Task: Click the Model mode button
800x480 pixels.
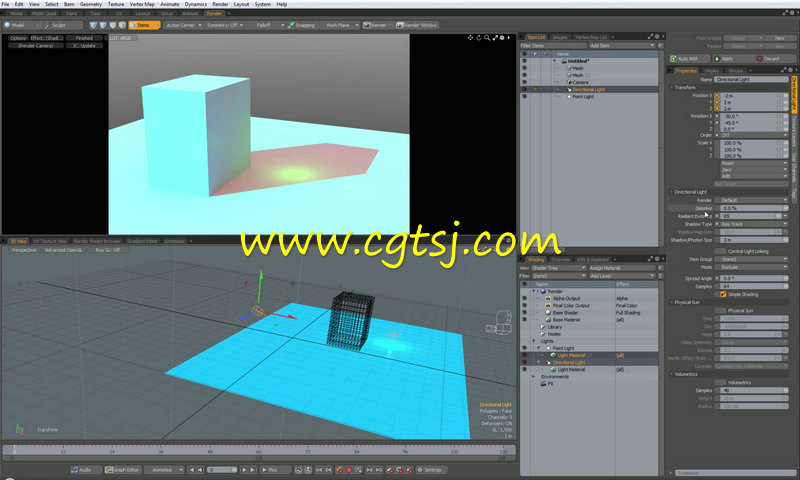Action: pos(18,25)
